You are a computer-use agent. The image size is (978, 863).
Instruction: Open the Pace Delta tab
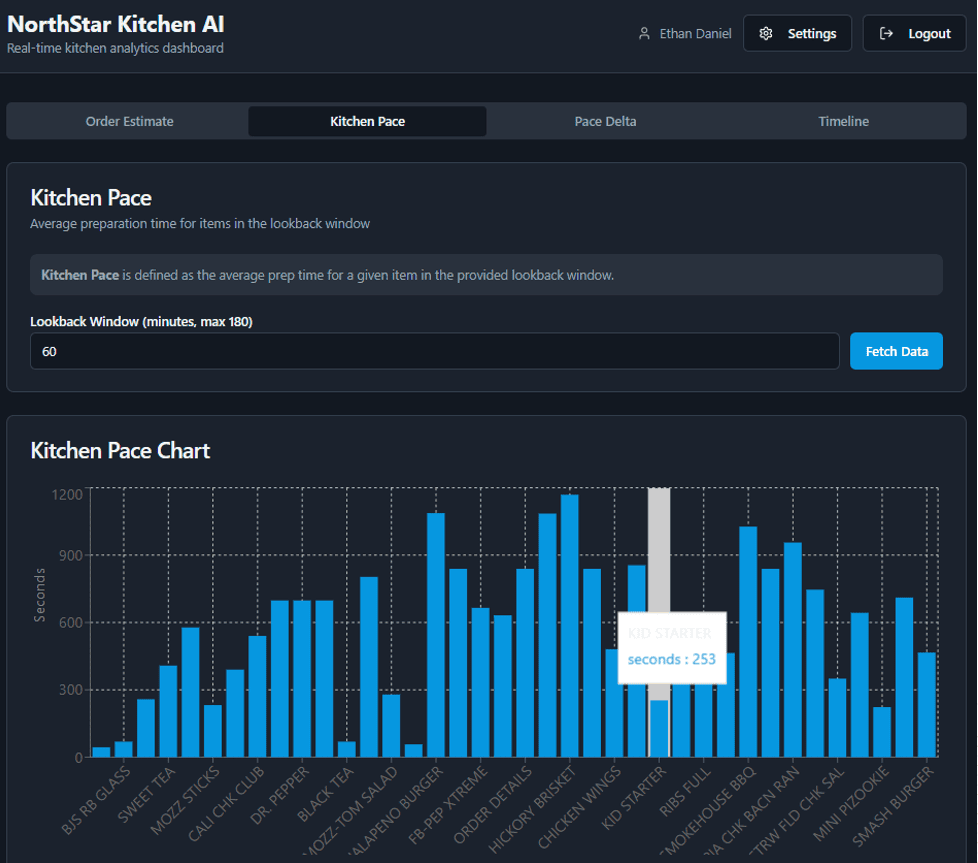[606, 122]
